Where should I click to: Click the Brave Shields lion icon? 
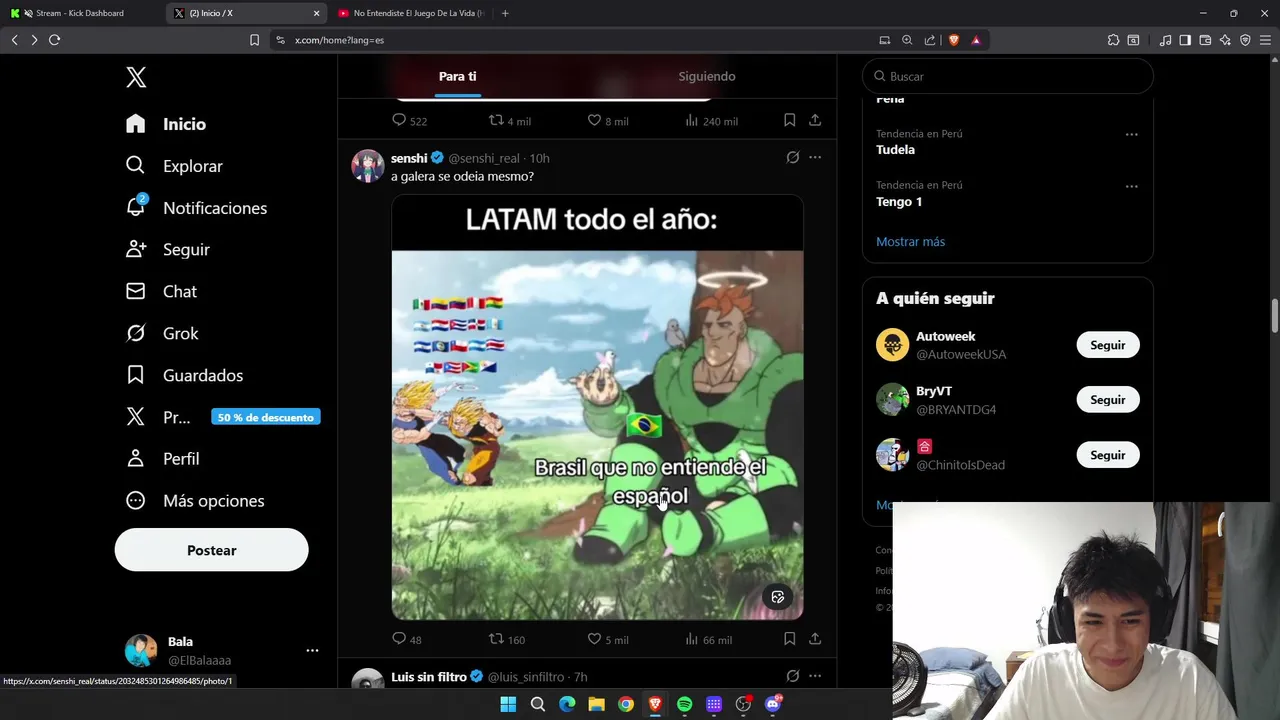[954, 40]
